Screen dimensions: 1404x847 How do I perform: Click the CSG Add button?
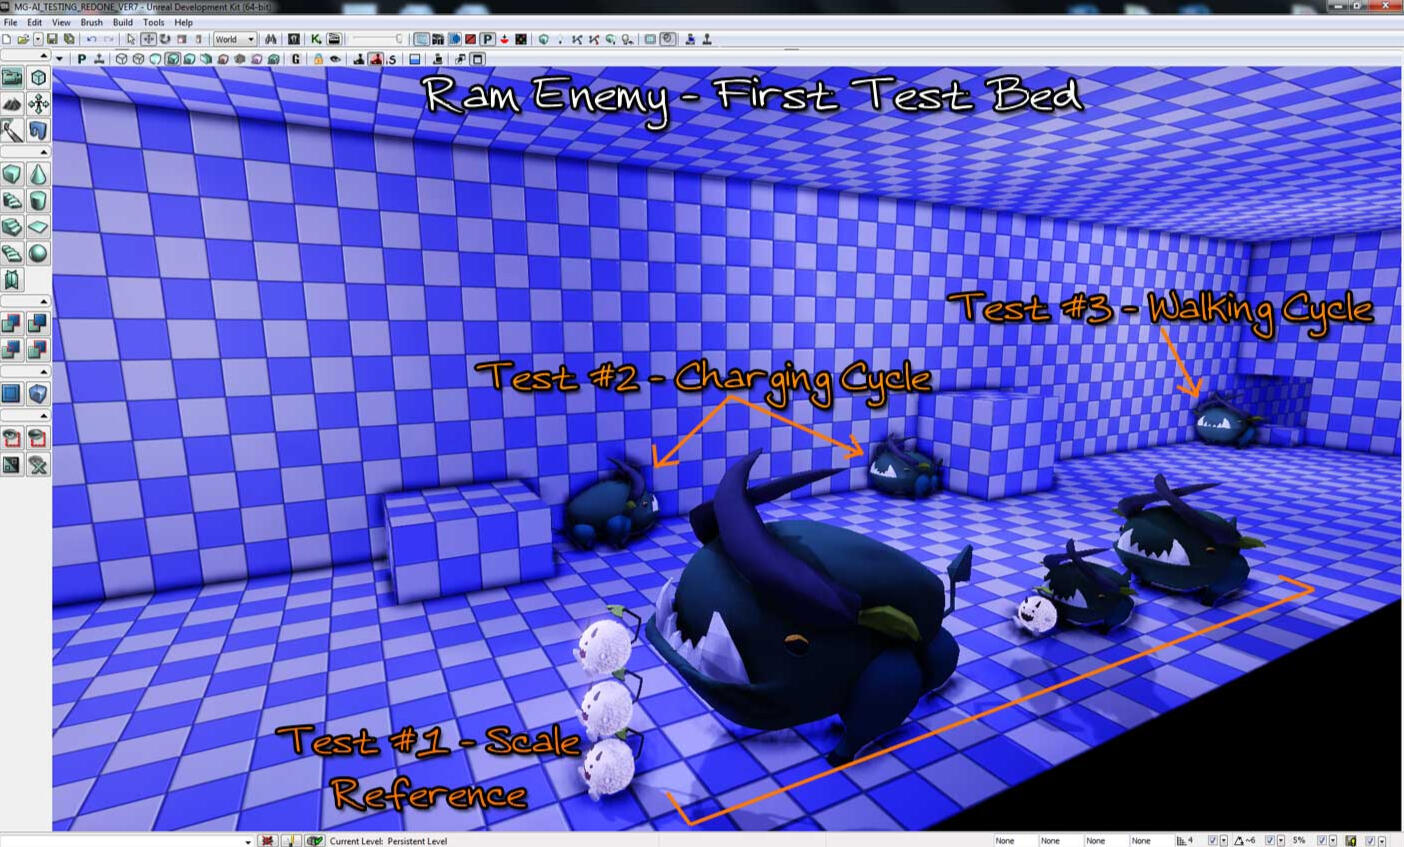point(12,323)
